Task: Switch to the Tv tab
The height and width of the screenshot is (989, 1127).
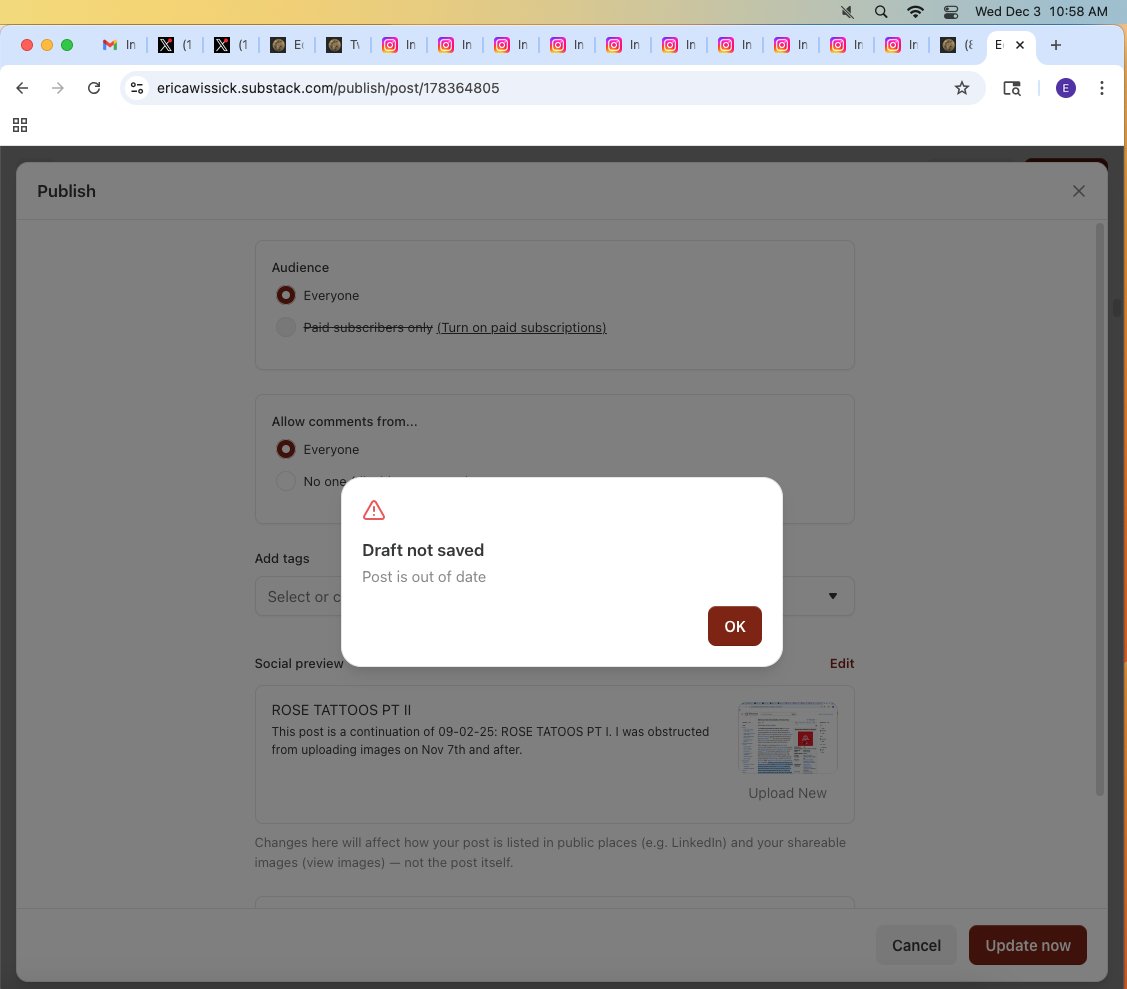Action: click(x=343, y=45)
